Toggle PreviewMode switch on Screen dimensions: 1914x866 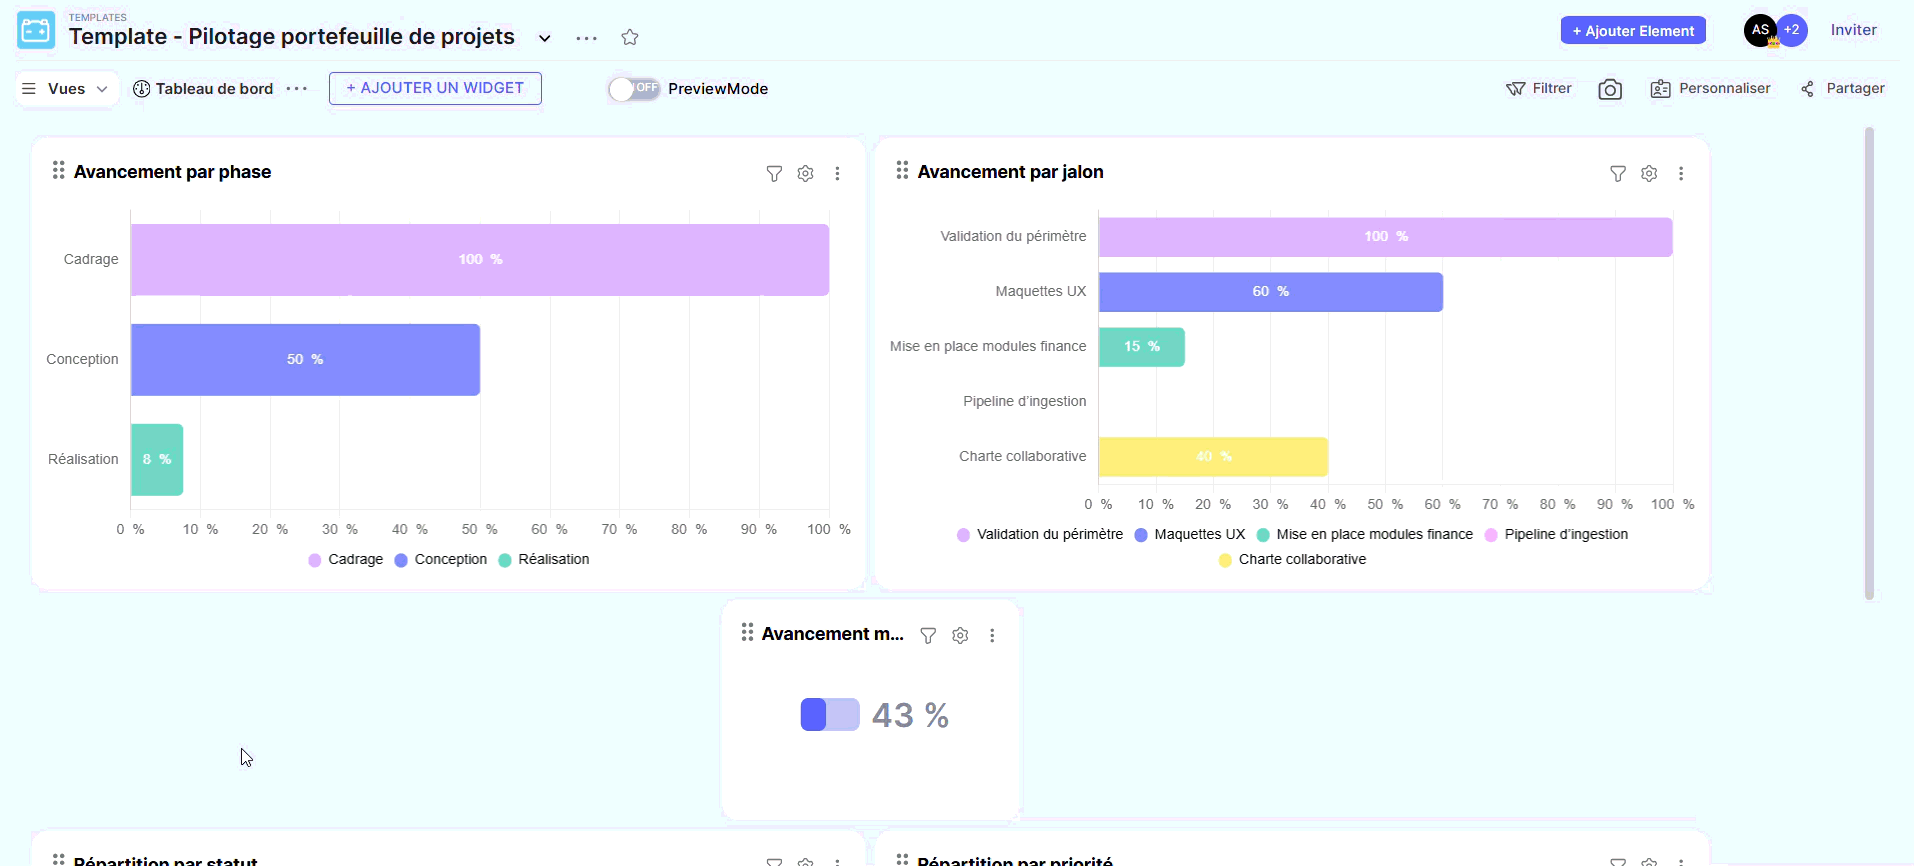[634, 89]
